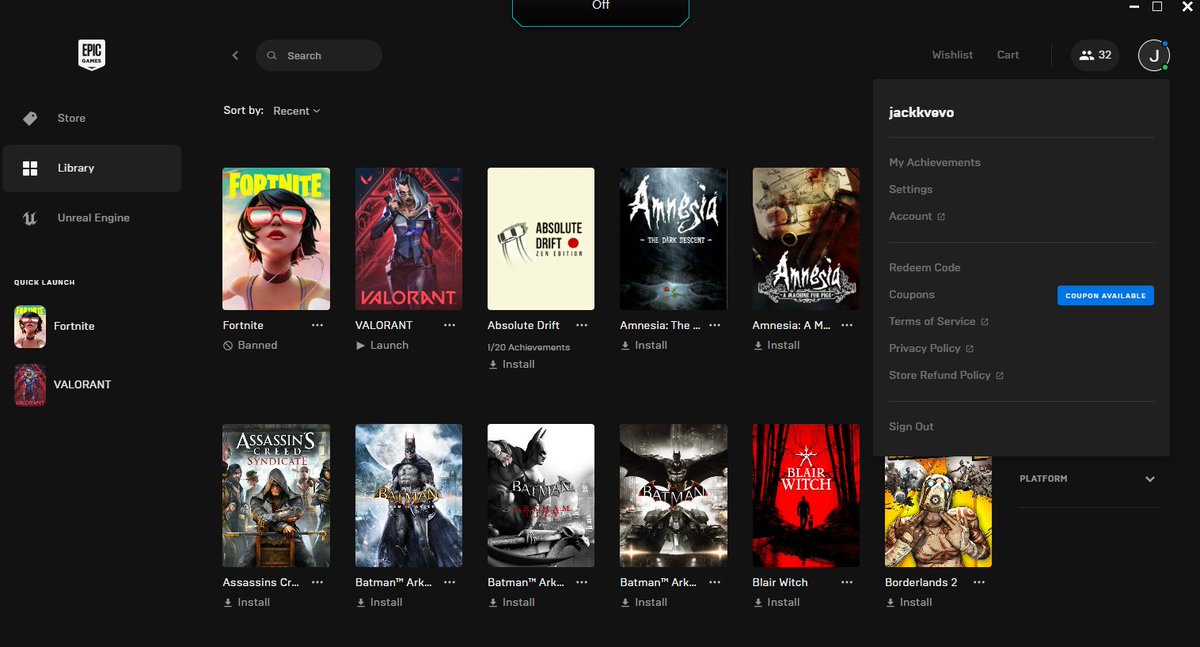1200x647 pixels.
Task: Open My Achievements from account menu
Action: coord(934,162)
